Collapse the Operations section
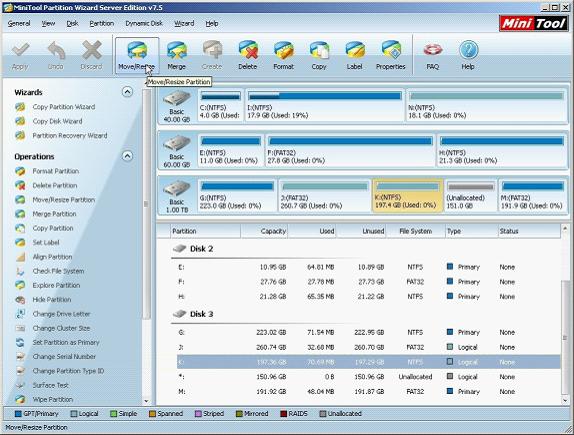Screen dimensions: 574x435 127,156
